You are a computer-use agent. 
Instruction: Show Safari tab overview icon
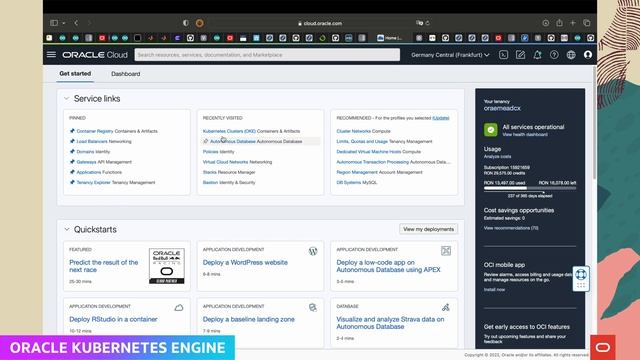(x=587, y=23)
